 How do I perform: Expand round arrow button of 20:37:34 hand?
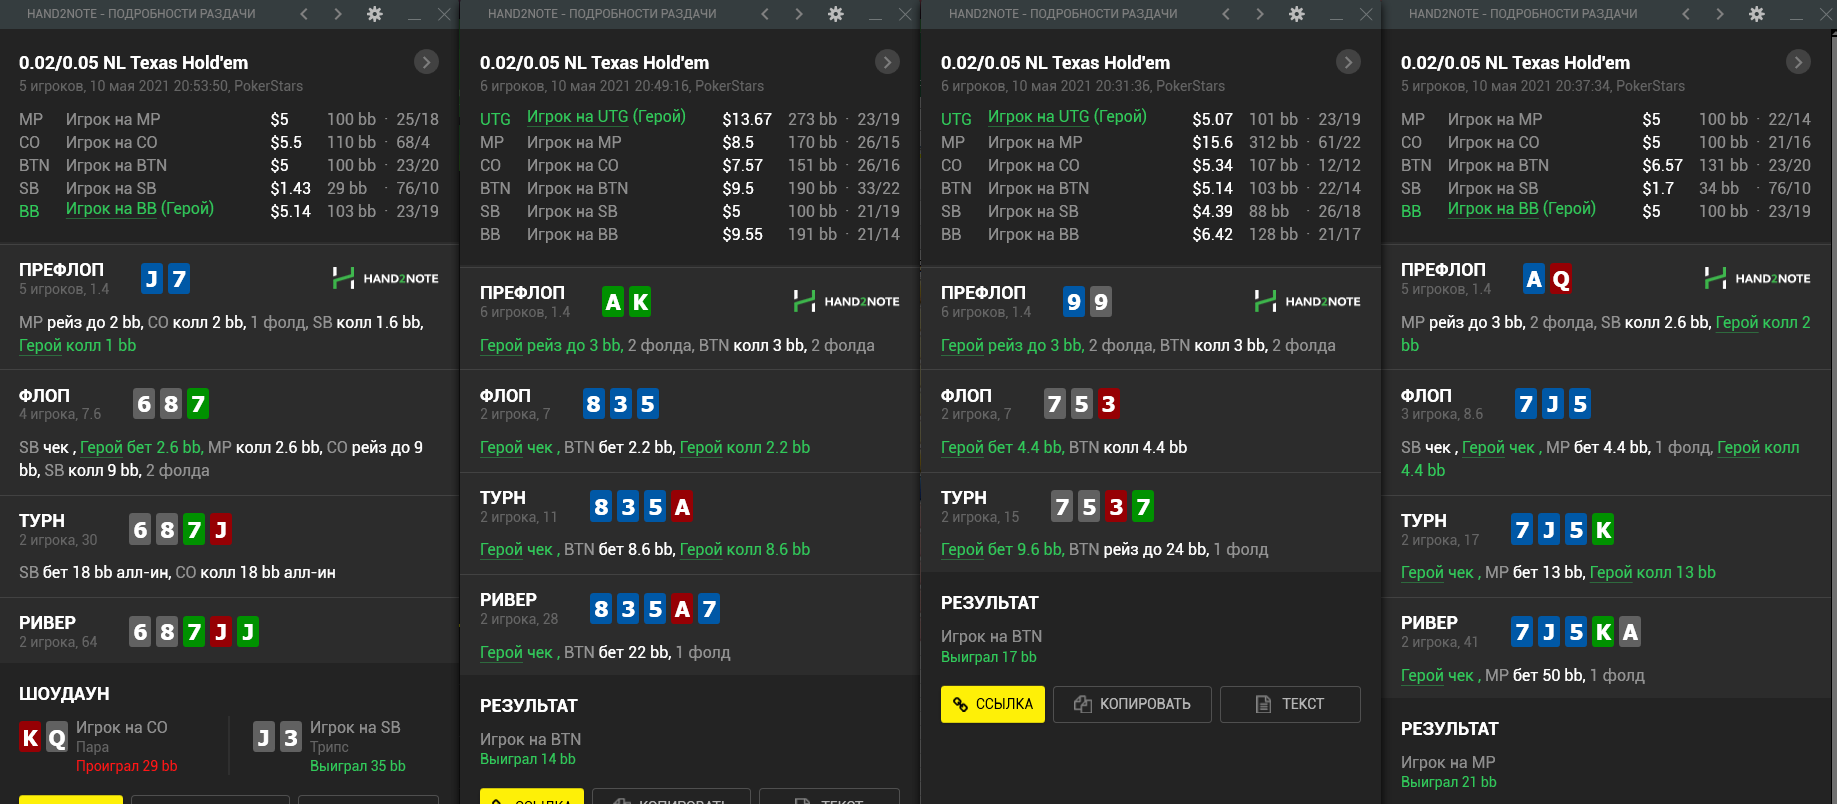pyautogui.click(x=1798, y=62)
